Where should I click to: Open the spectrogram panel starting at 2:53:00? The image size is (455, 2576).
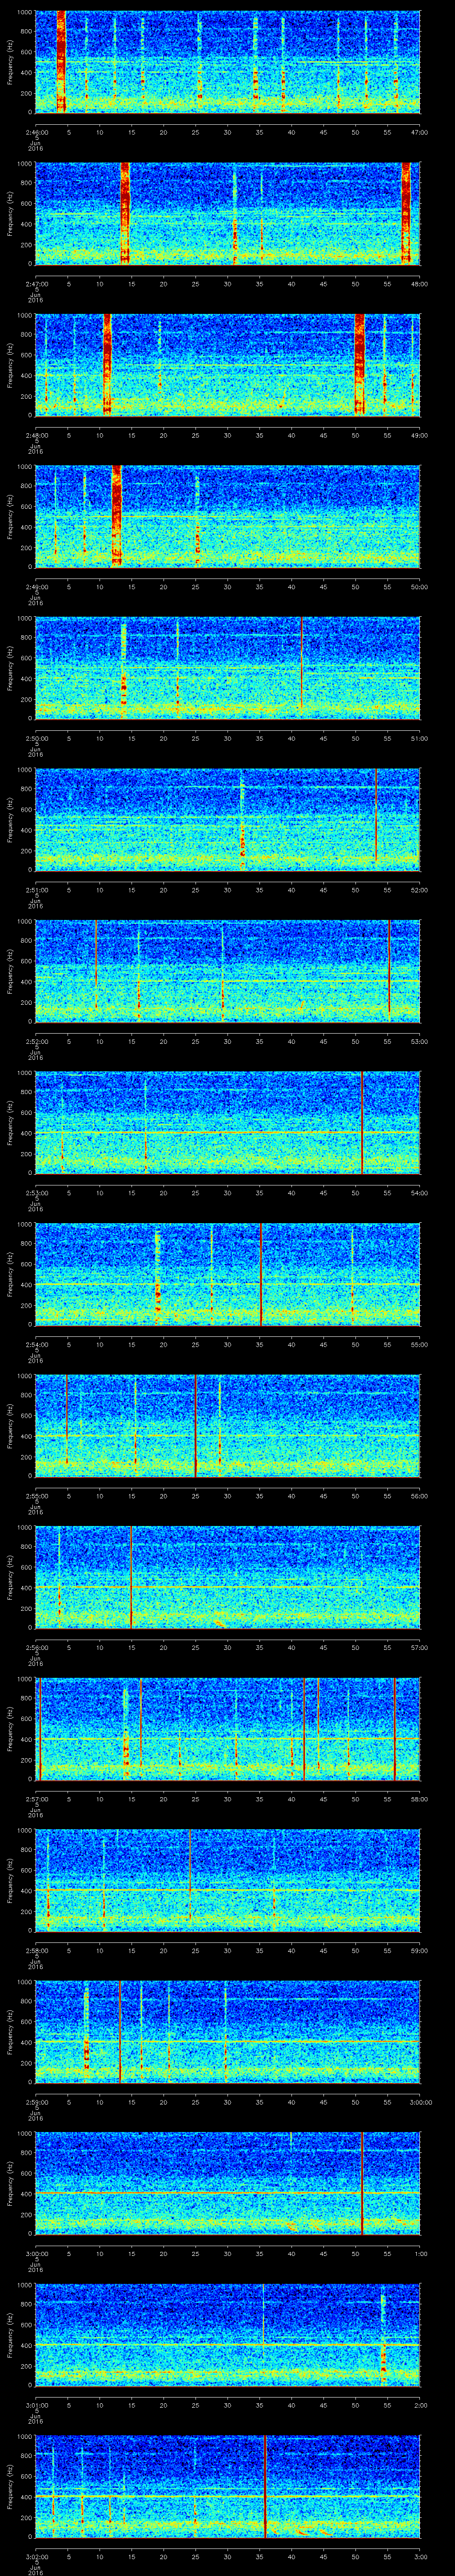point(228,1123)
